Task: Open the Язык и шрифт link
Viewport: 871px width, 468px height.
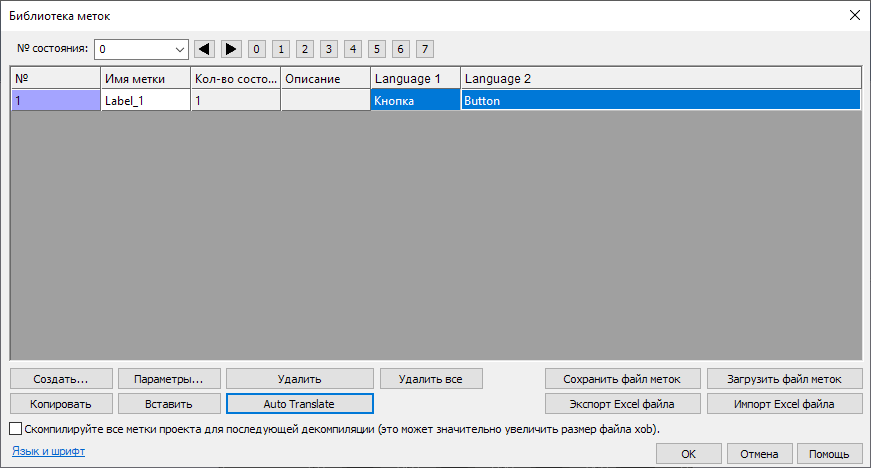Action: 48,452
